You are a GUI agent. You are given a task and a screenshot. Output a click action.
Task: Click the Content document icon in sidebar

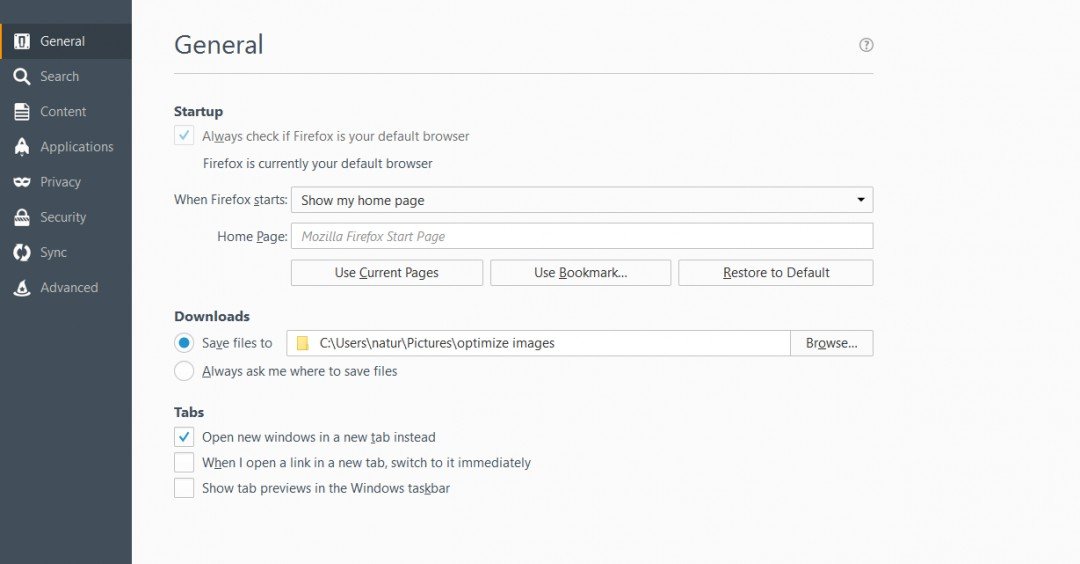[21, 112]
